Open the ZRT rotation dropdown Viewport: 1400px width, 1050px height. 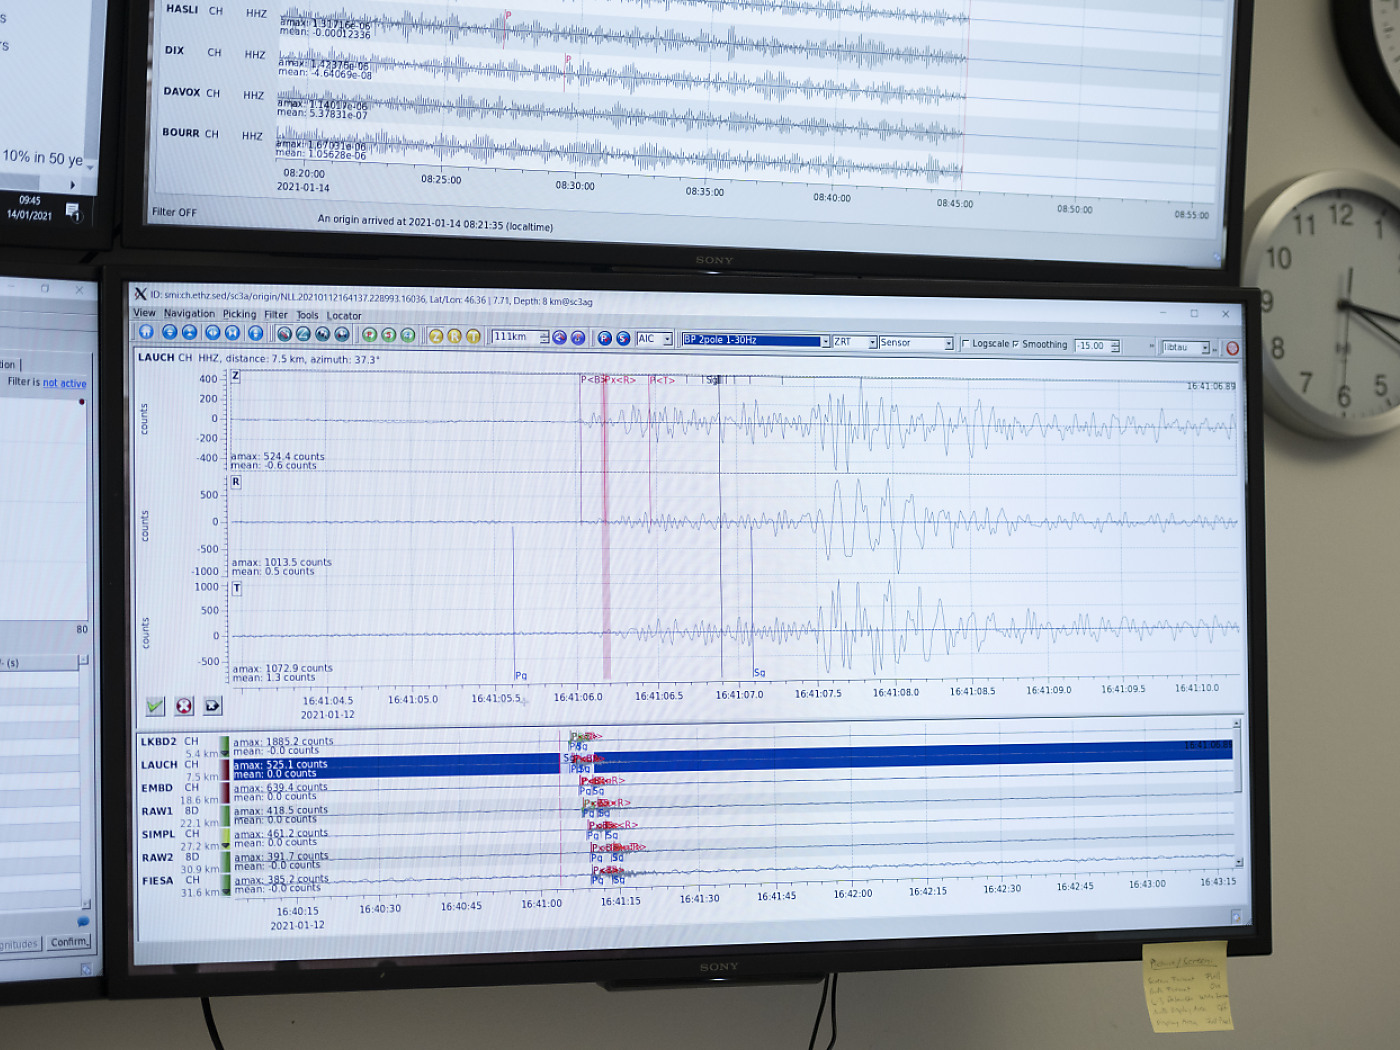pyautogui.click(x=872, y=342)
